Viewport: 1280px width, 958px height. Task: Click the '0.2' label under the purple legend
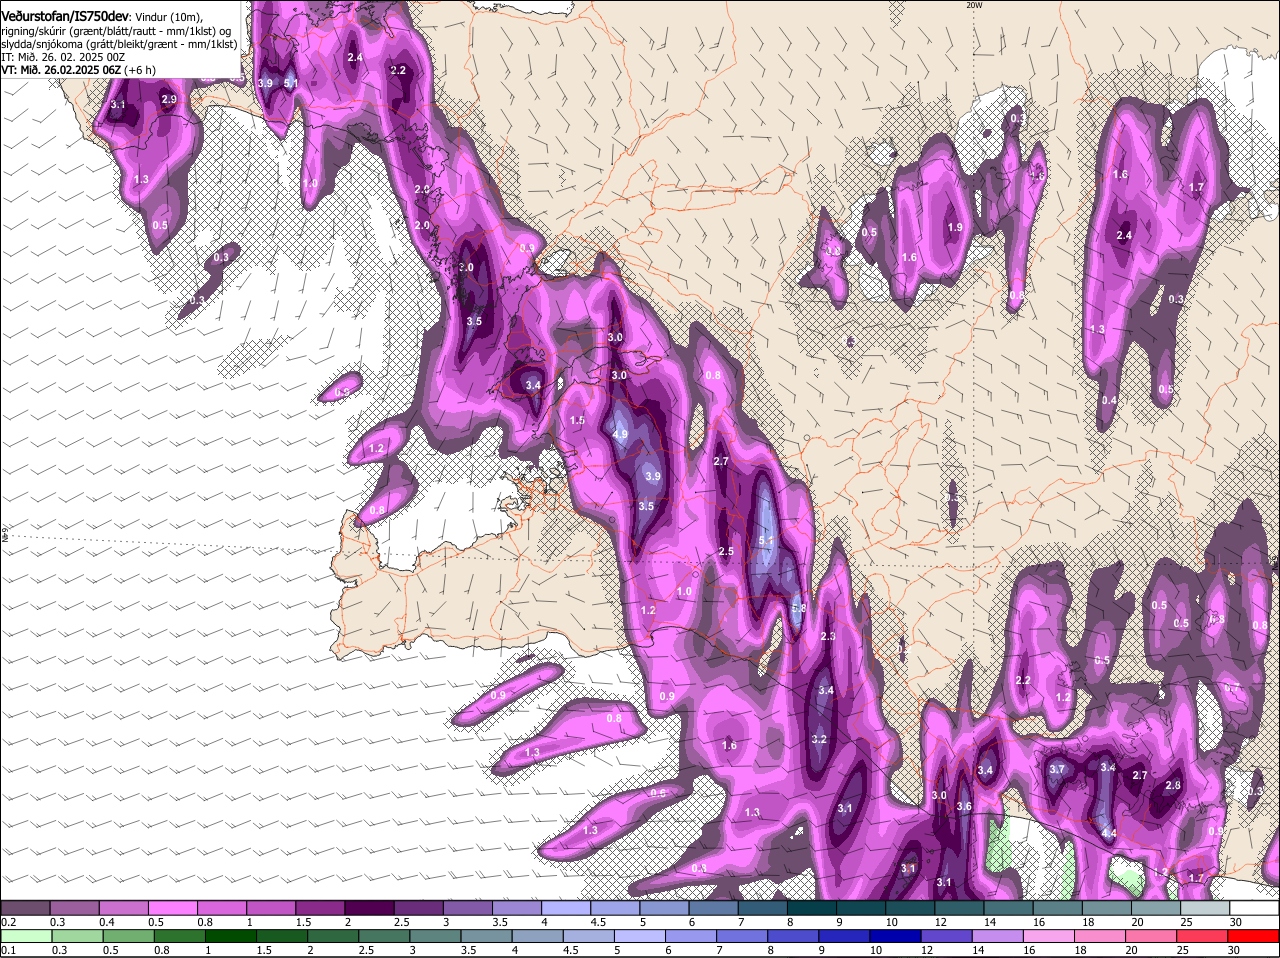click(x=8, y=921)
